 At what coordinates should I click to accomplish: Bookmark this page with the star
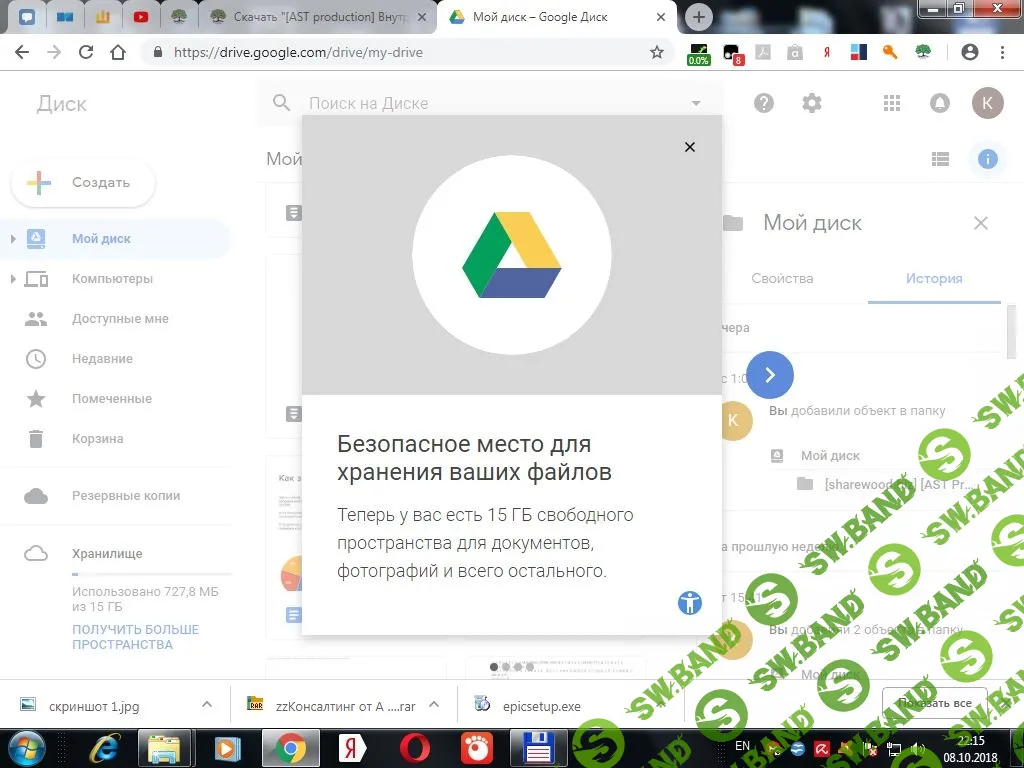pyautogui.click(x=657, y=52)
